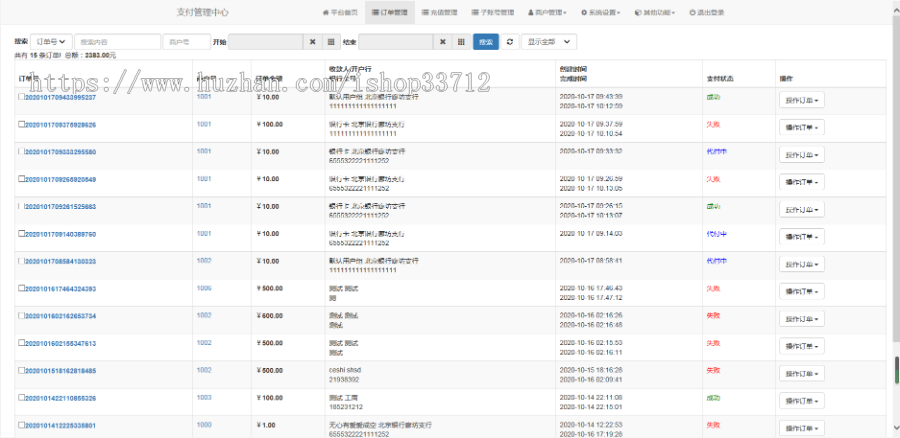
Task: Open 操作订单 dropdown for order 2020101518162818485
Action: coord(801,374)
